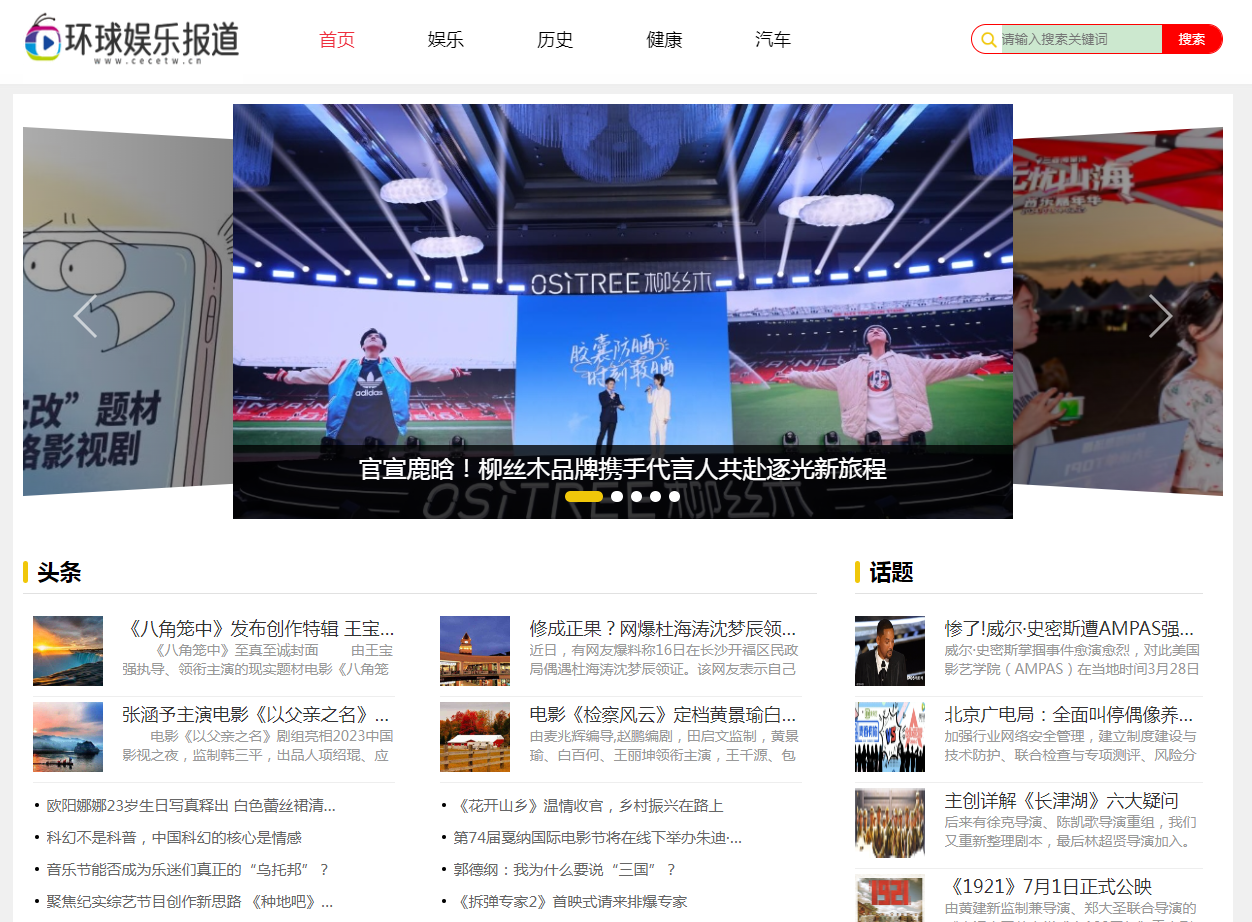This screenshot has width=1252, height=922.
Task: Open headline 张涵予主演电影《以父亲之名》
Action: click(256, 715)
